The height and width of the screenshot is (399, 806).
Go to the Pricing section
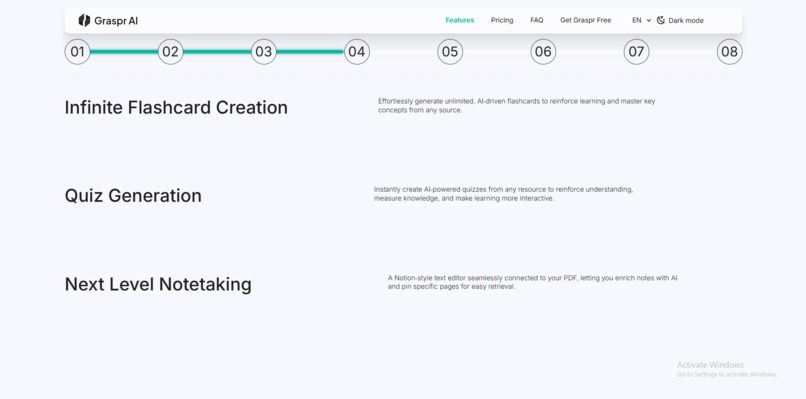(502, 21)
